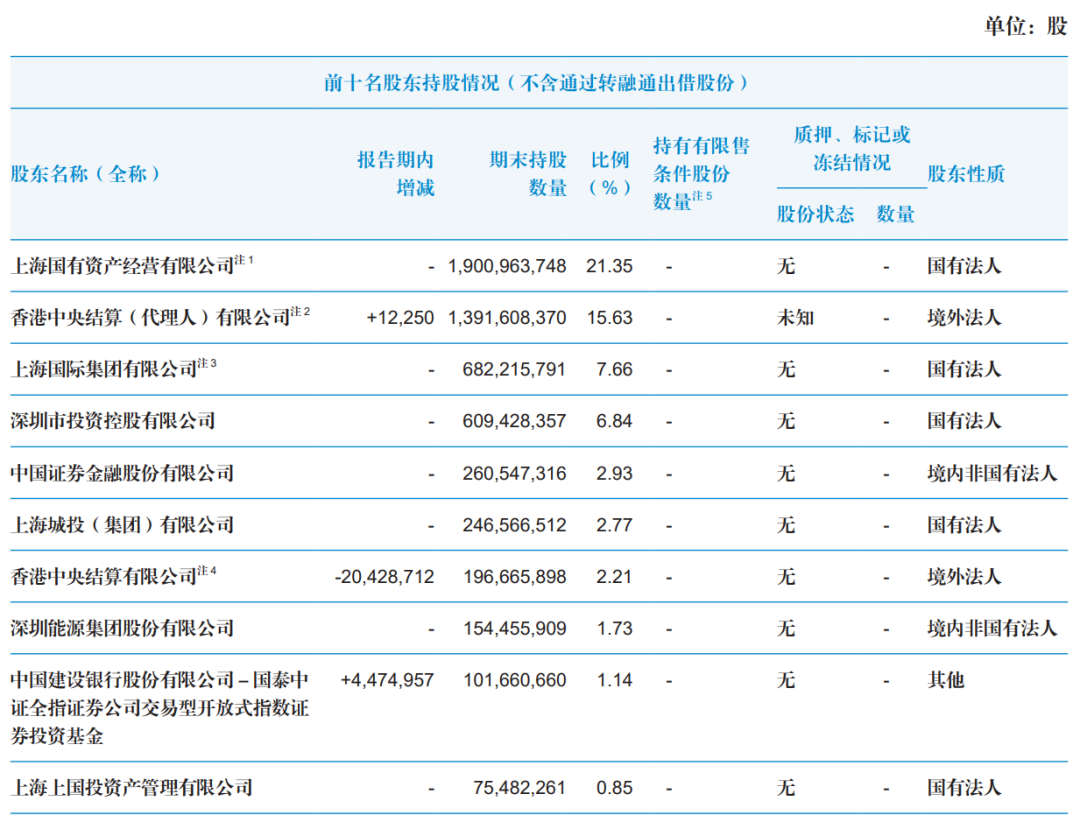
Task: Click 国有法人 in 上海国有资产经营 row
Action: point(964,266)
